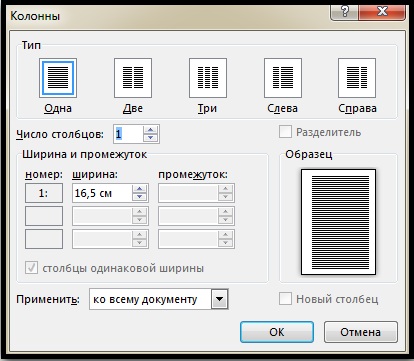Click the Число столбцов label
The height and width of the screenshot is (361, 414).
click(x=60, y=134)
